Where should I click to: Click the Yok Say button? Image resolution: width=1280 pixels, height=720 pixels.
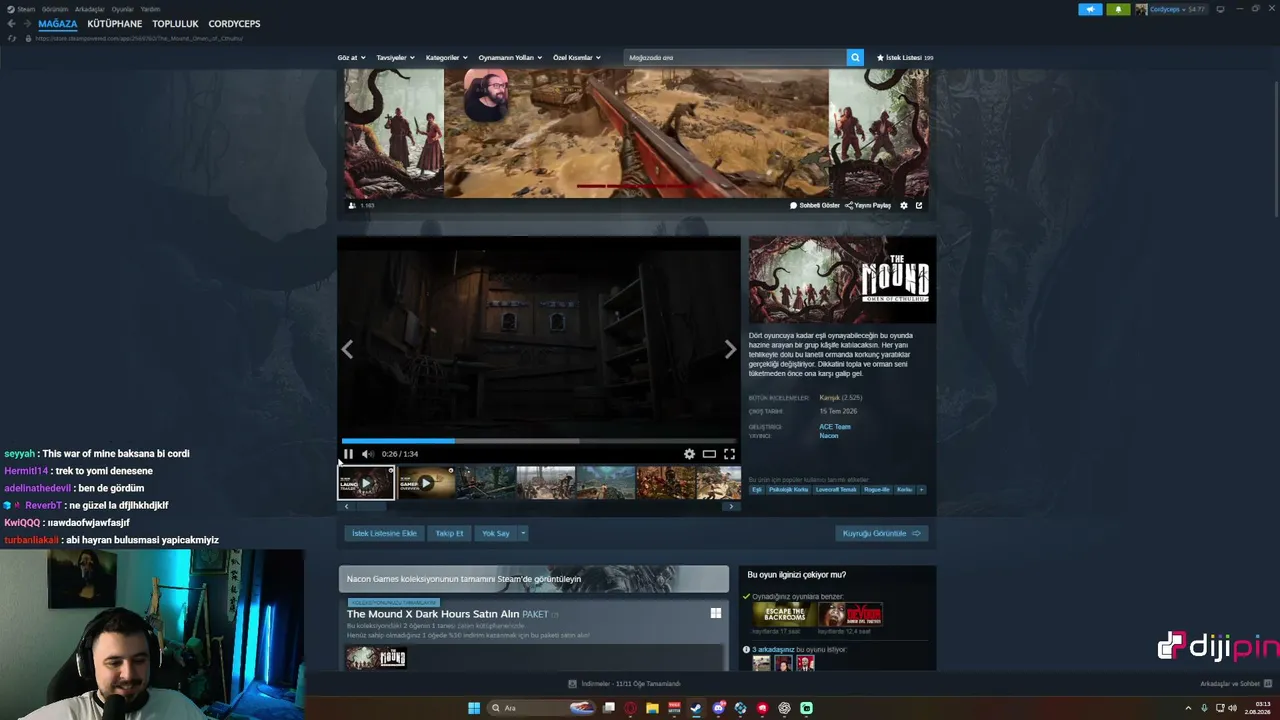point(496,533)
